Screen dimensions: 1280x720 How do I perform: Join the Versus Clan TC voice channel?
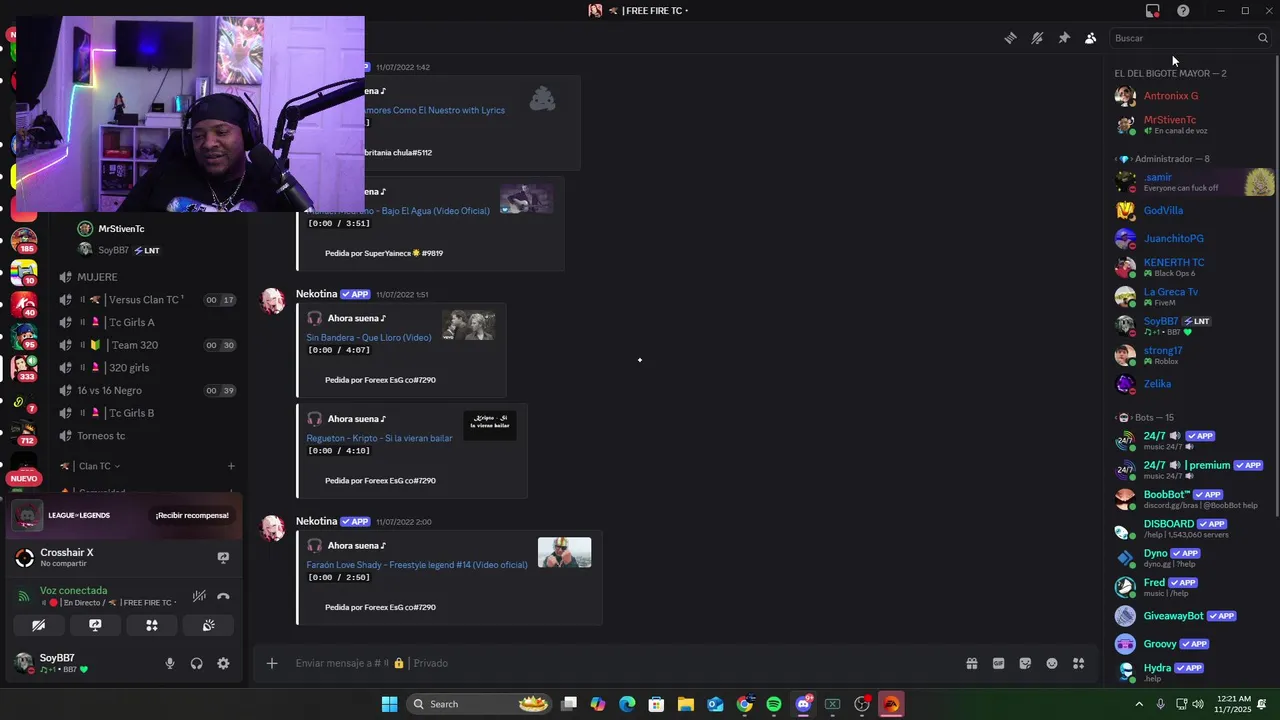tap(146, 300)
